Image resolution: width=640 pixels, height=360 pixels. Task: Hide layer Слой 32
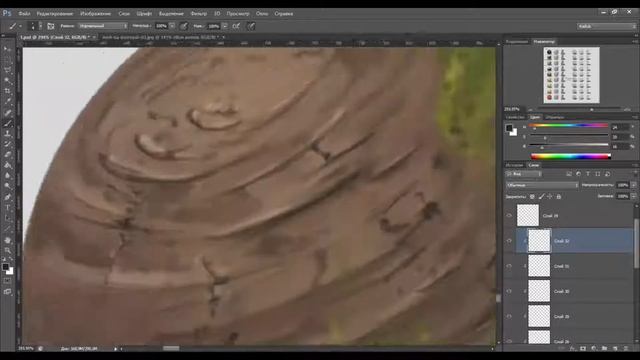coord(509,241)
